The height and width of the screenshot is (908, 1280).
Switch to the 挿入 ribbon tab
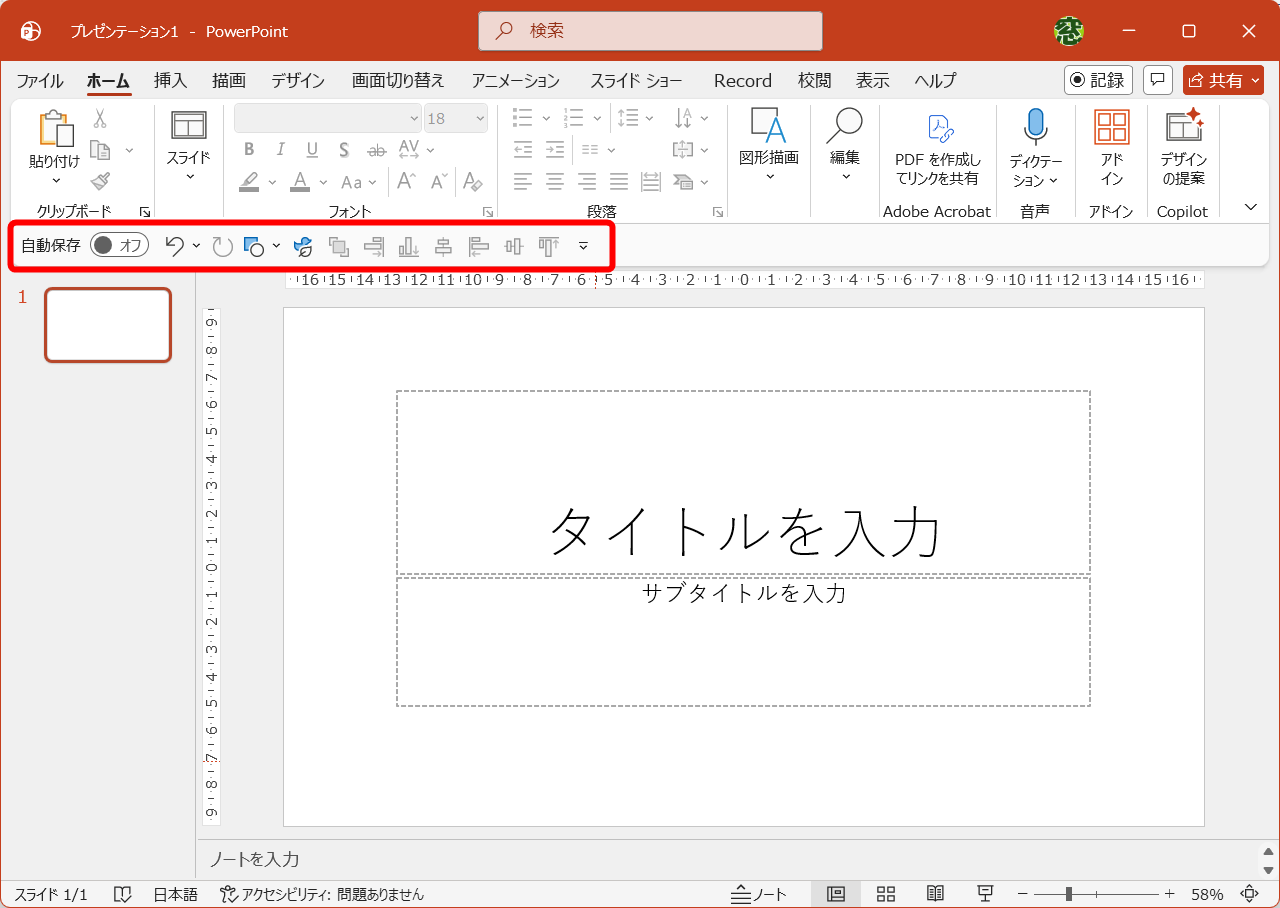pos(169,80)
